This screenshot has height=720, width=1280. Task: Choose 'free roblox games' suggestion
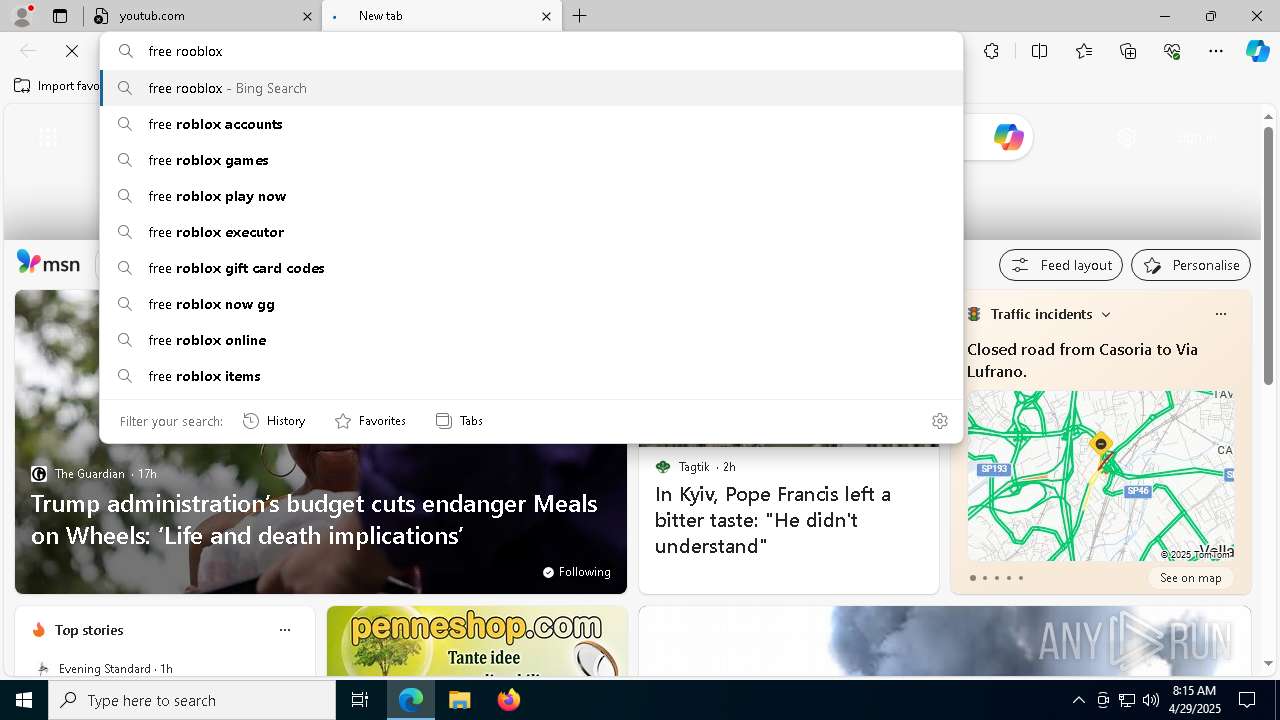click(x=531, y=160)
